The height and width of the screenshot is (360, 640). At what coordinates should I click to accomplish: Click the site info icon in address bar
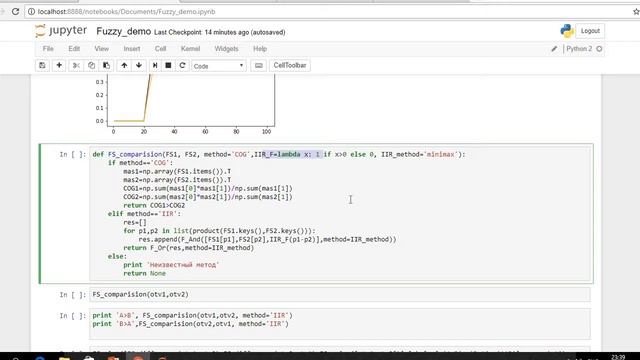31,11
